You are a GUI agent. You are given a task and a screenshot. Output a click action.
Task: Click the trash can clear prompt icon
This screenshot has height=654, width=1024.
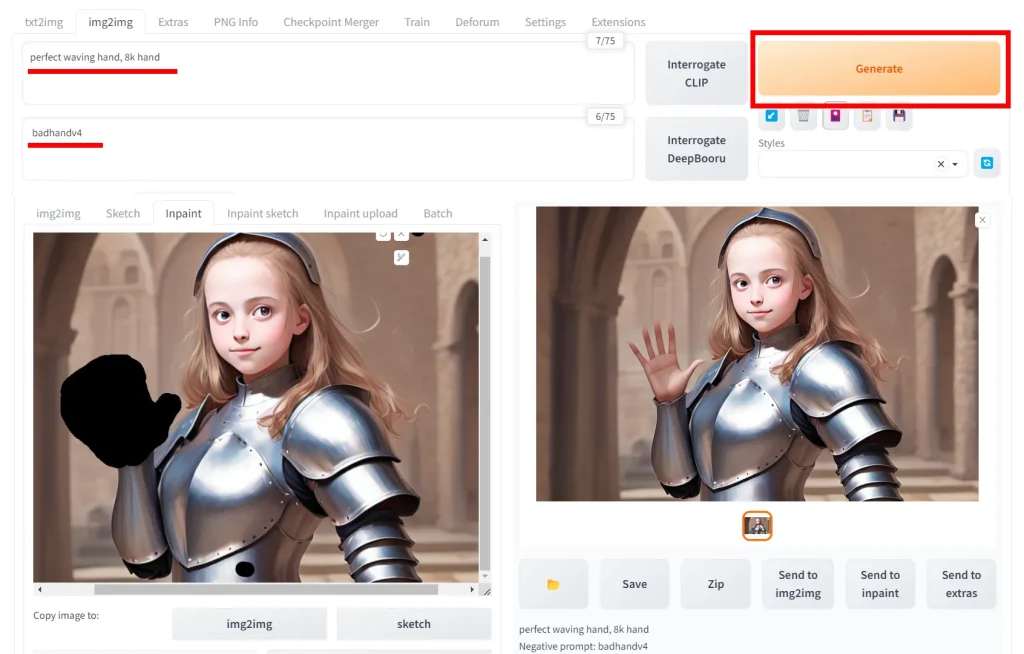coord(803,116)
